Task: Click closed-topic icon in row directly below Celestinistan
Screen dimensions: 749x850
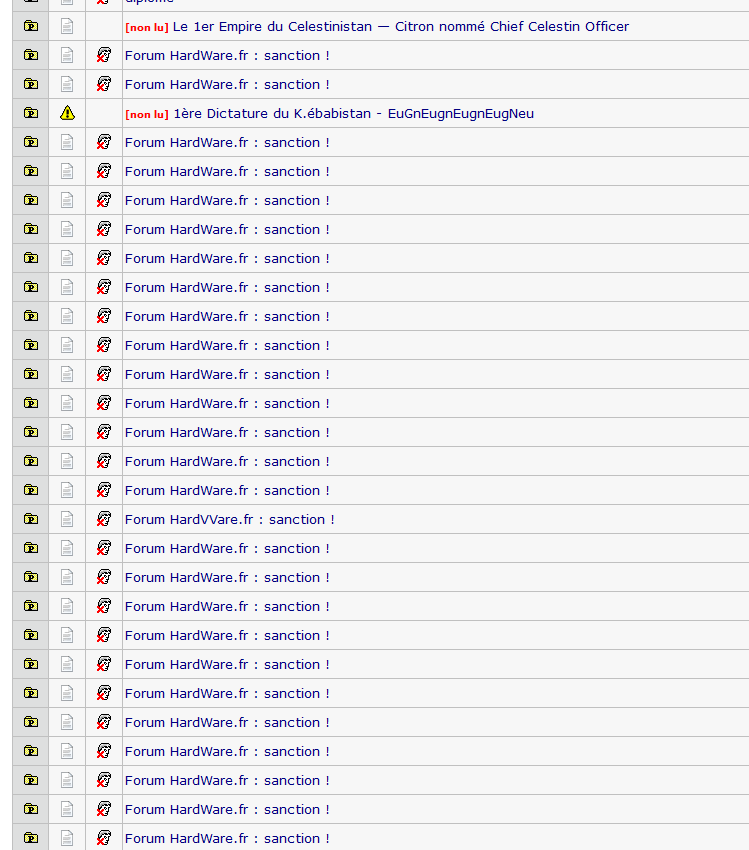Action: (x=104, y=55)
